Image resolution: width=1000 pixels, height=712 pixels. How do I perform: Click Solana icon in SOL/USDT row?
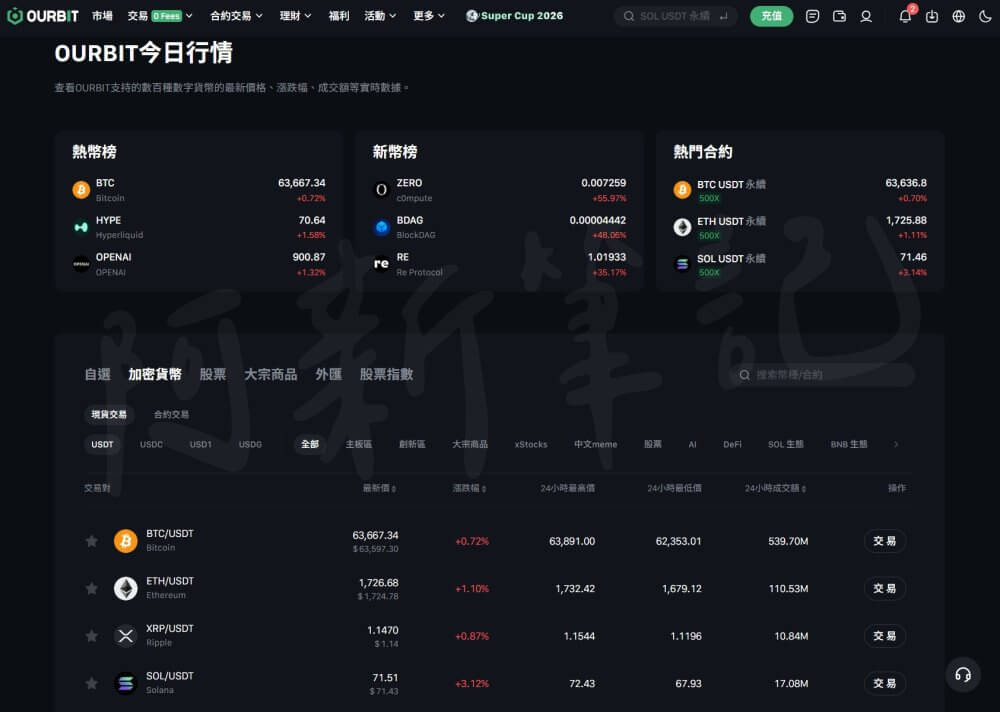pyautogui.click(x=126, y=683)
